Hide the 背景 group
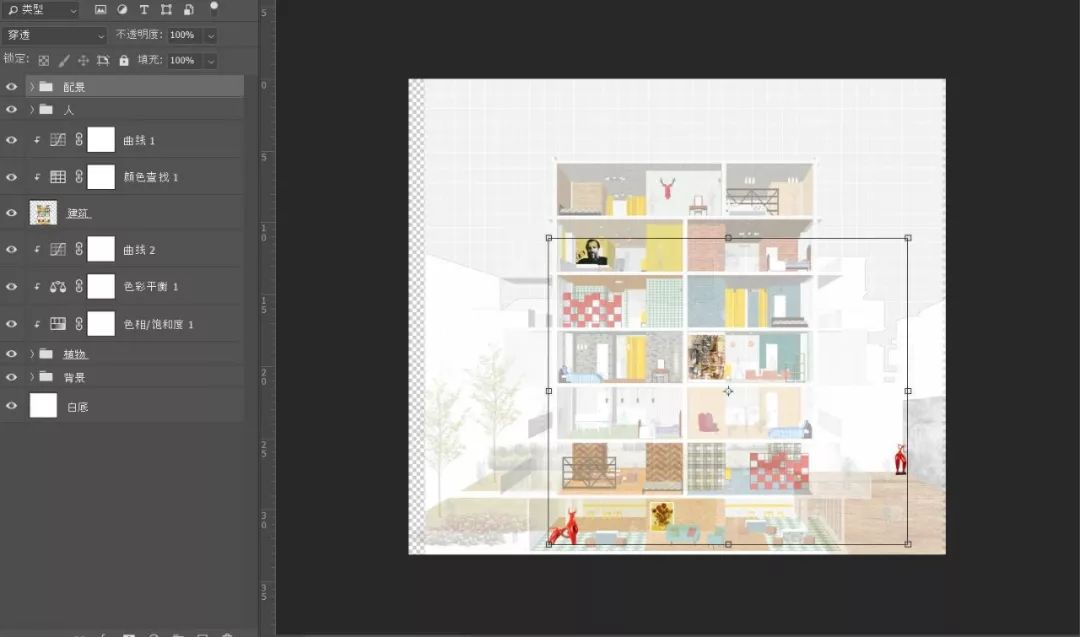The height and width of the screenshot is (637, 1080). (11, 377)
